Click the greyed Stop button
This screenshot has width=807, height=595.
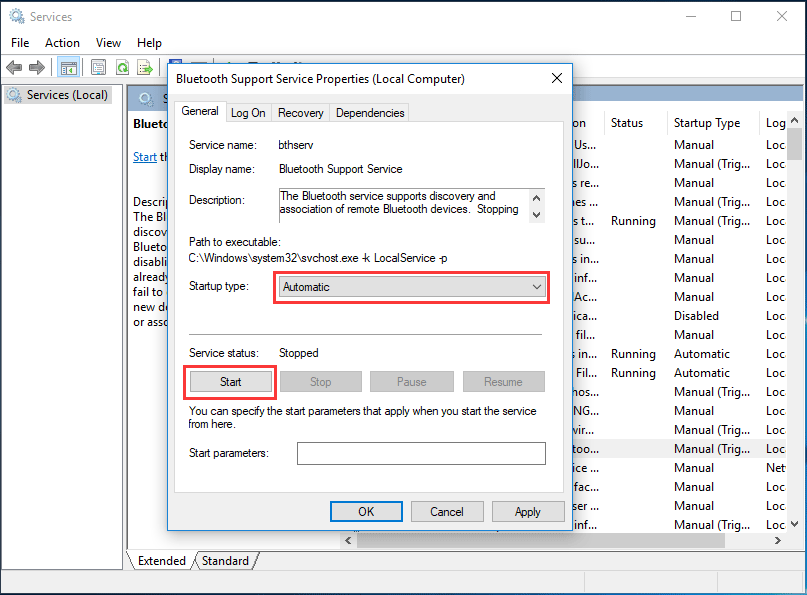[321, 382]
